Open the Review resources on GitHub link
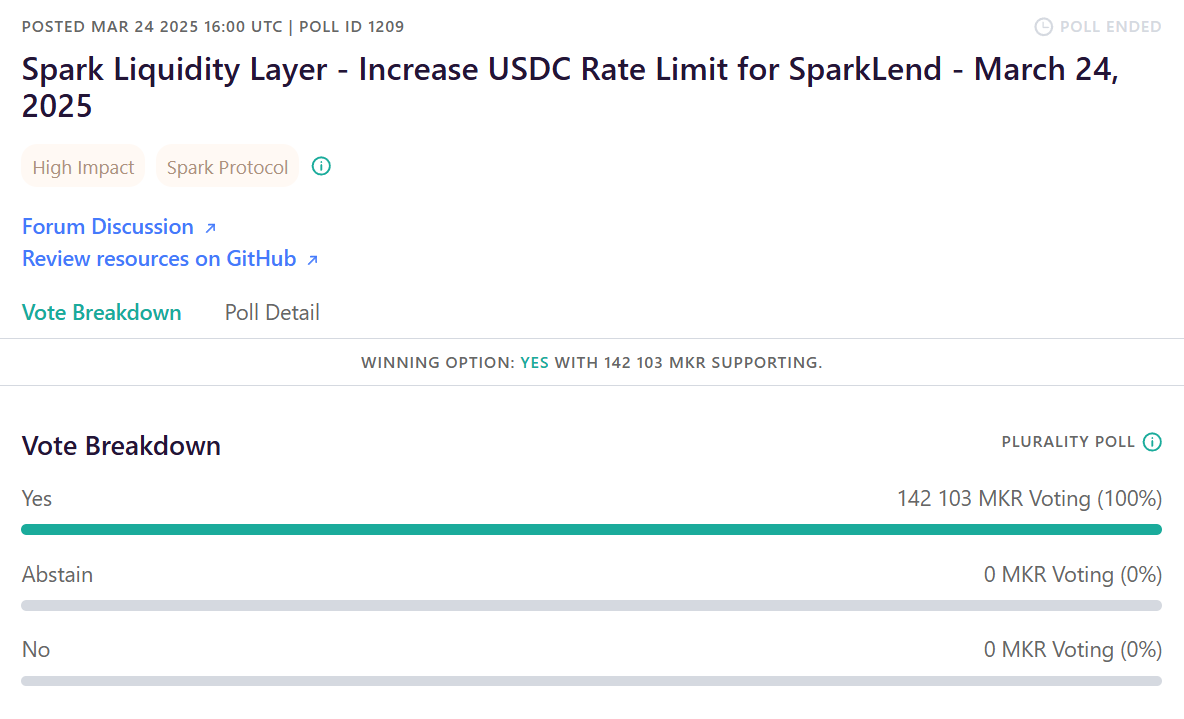Screen dimensions: 1184x719 (159, 259)
